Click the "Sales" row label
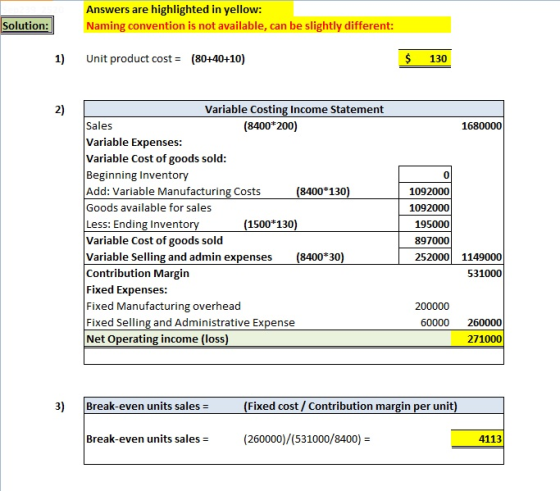560x491 pixels. pyautogui.click(x=99, y=126)
